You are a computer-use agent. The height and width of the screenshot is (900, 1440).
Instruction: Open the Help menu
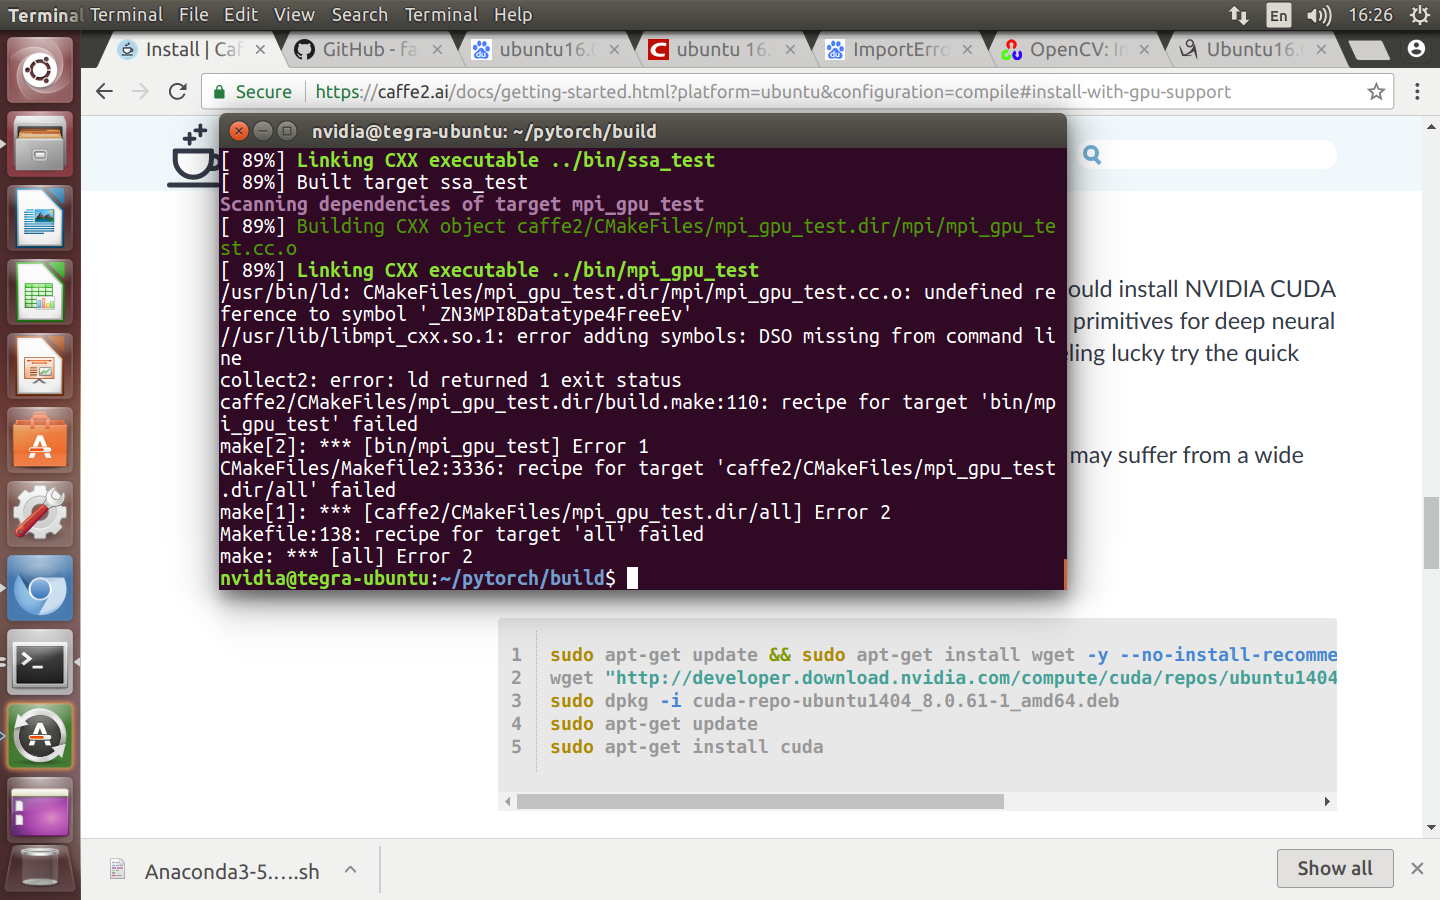(513, 15)
